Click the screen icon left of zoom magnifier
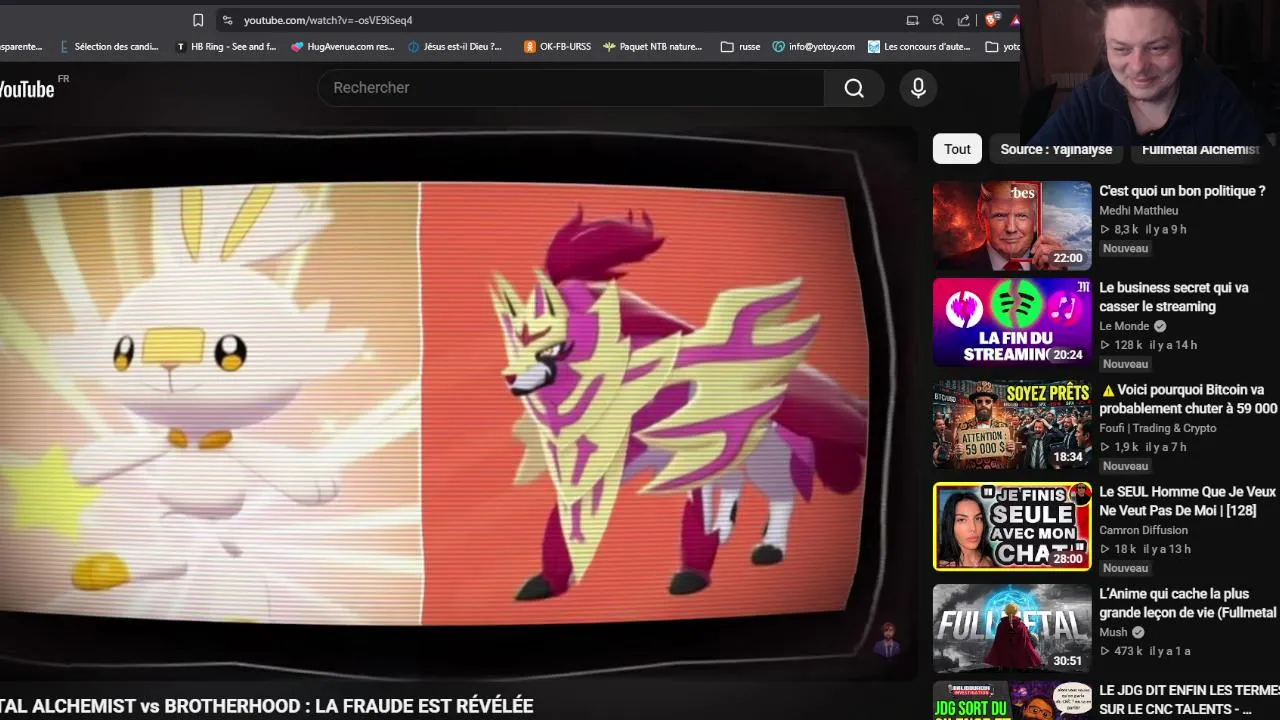This screenshot has height=720, width=1280. [912, 20]
